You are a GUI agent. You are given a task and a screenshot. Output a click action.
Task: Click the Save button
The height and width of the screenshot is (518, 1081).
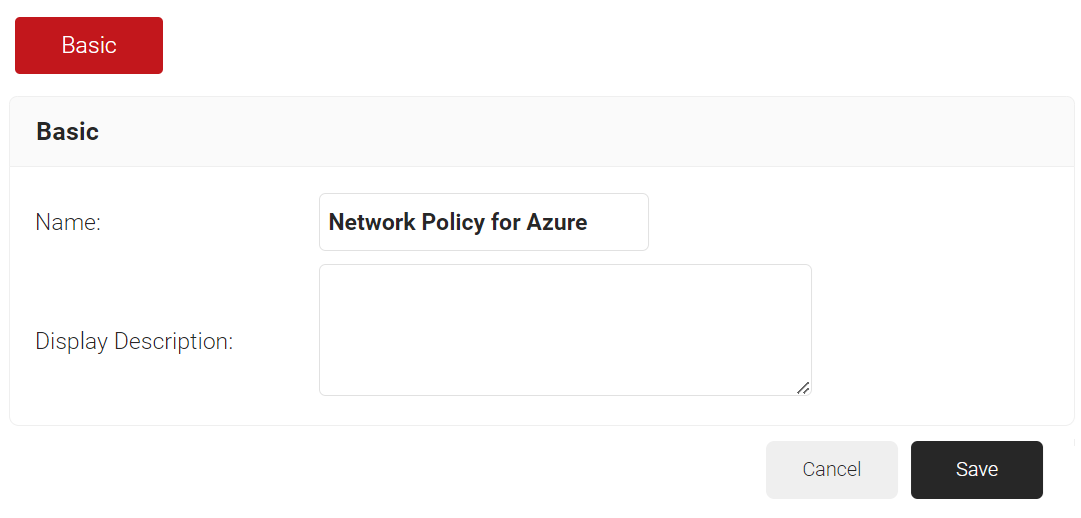tap(976, 469)
